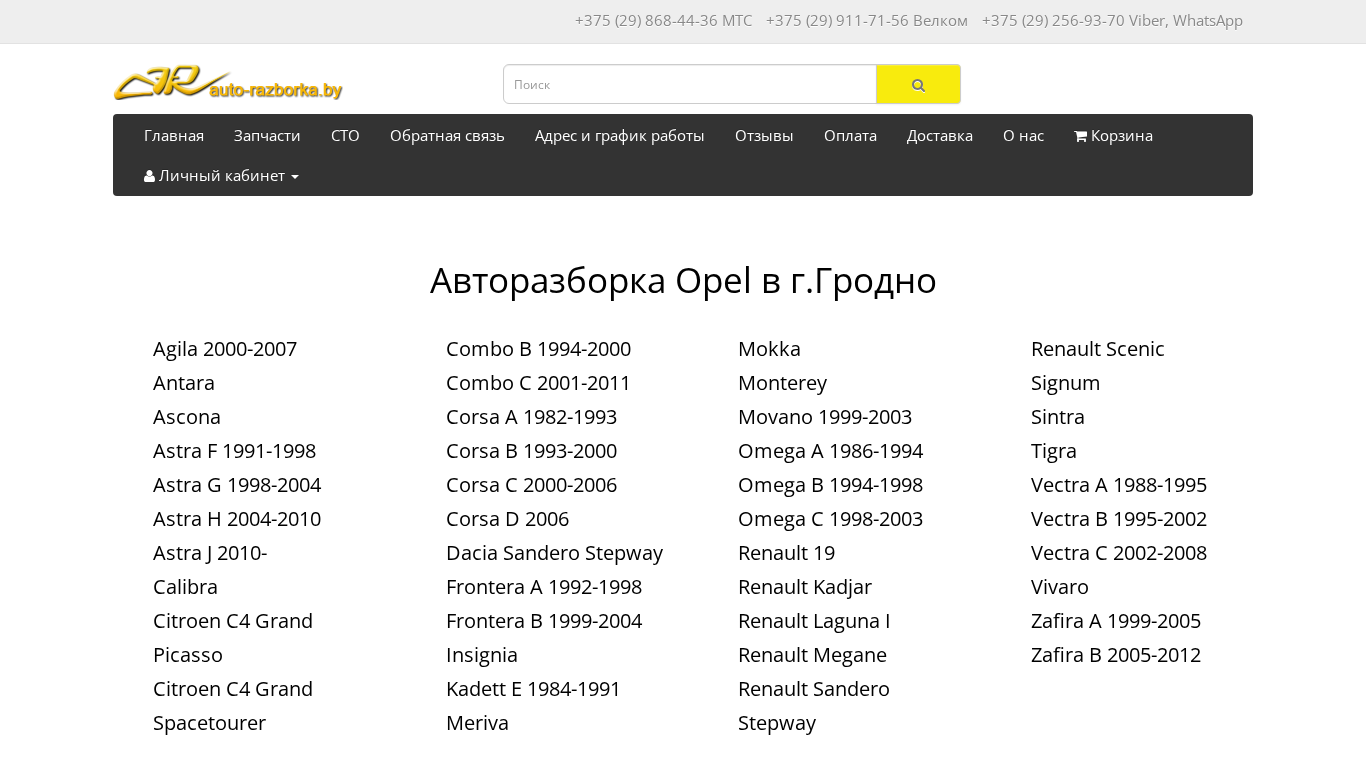Select Zafira A 1999-2005
Image resolution: width=1366 pixels, height=768 pixels.
tap(1116, 621)
